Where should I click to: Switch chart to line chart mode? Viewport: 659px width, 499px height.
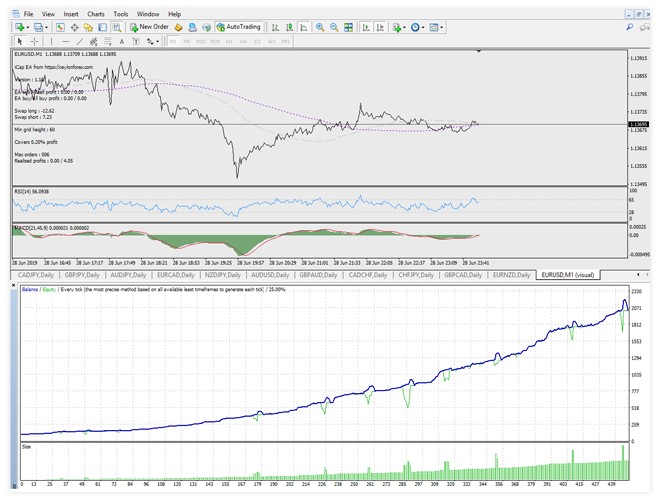point(303,27)
